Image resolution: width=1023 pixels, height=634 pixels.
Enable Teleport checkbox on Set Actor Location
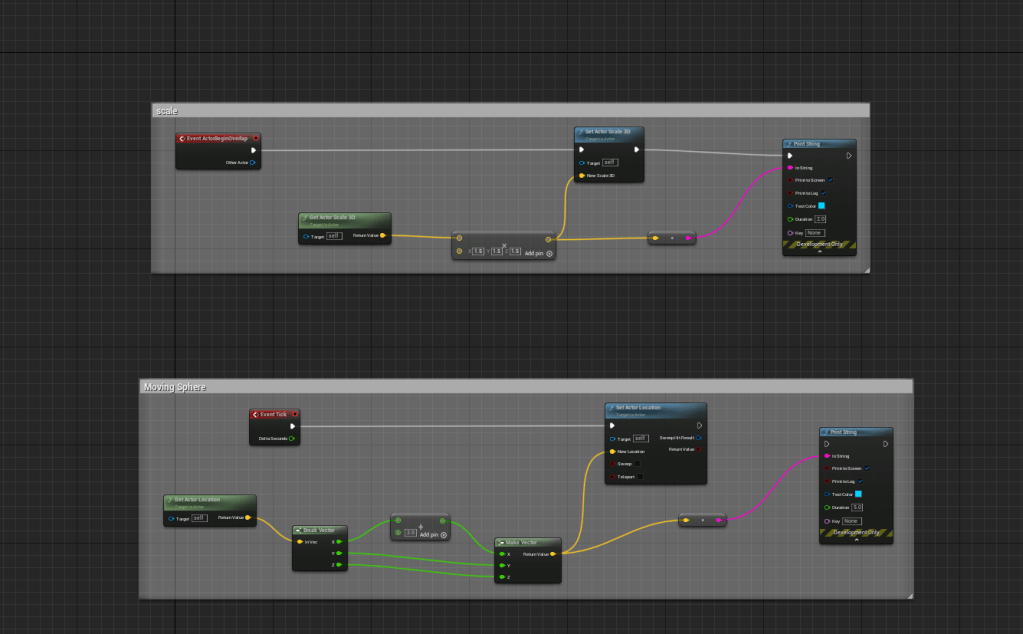pos(640,477)
